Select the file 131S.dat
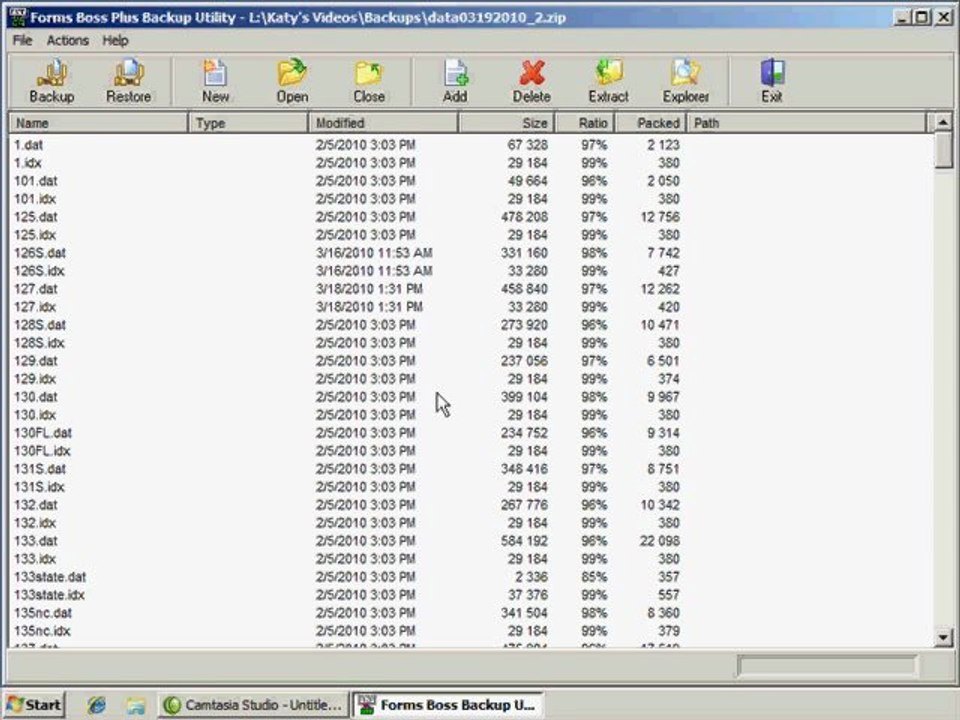960x720 pixels. point(40,469)
